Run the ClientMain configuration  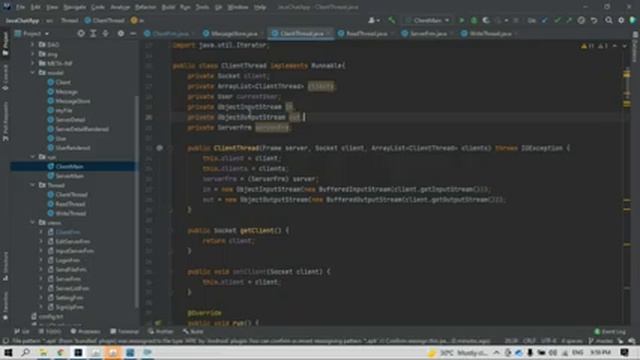click(461, 20)
